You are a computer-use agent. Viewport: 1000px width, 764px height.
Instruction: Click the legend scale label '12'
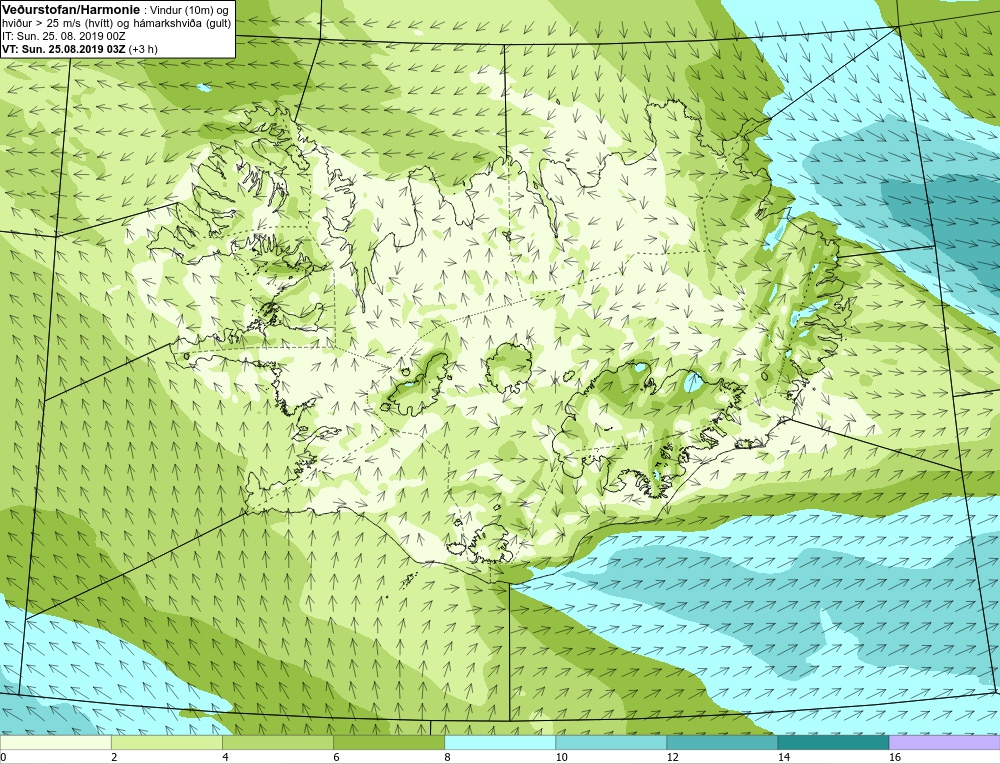(673, 757)
